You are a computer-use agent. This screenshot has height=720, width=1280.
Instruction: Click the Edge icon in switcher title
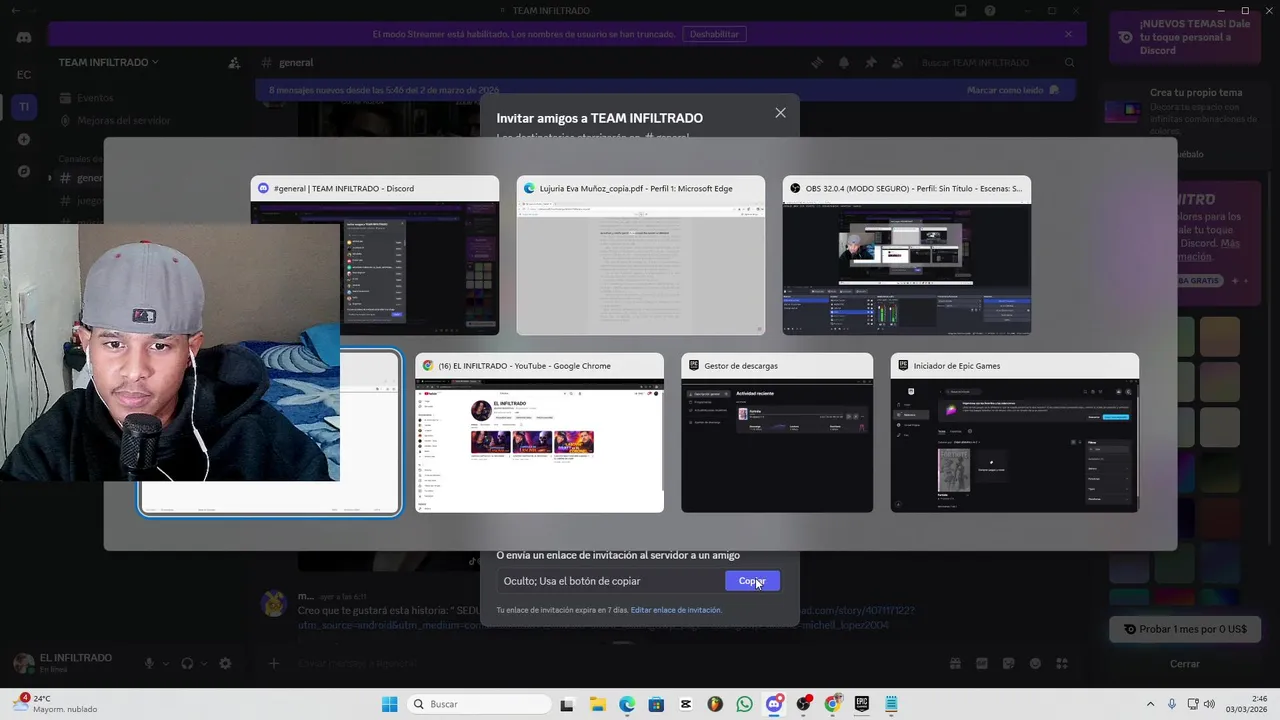[x=530, y=188]
